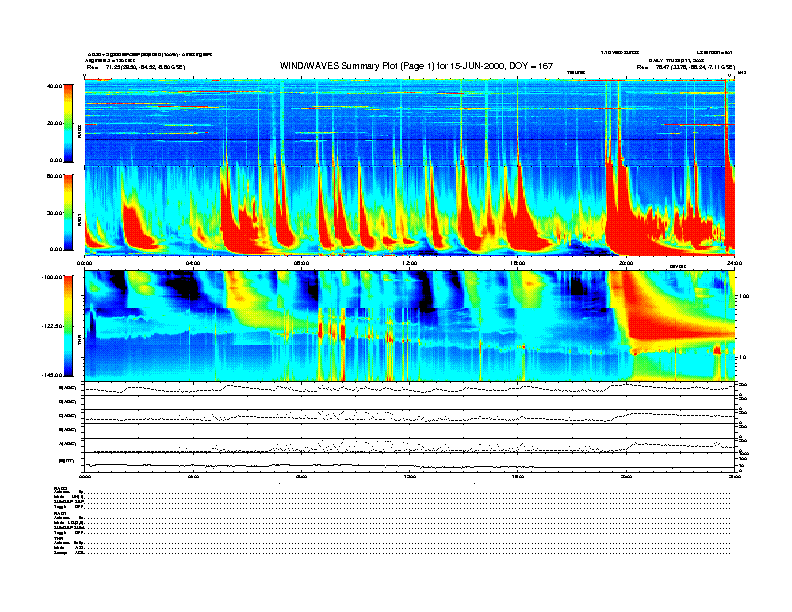Image resolution: width=792 pixels, height=612 pixels.
Task: Click the 40.00 color scale label
Action: coord(55,86)
